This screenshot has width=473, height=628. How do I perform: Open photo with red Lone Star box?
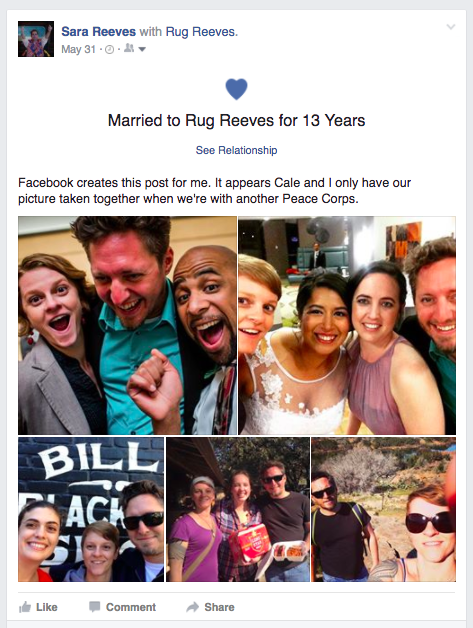point(238,509)
